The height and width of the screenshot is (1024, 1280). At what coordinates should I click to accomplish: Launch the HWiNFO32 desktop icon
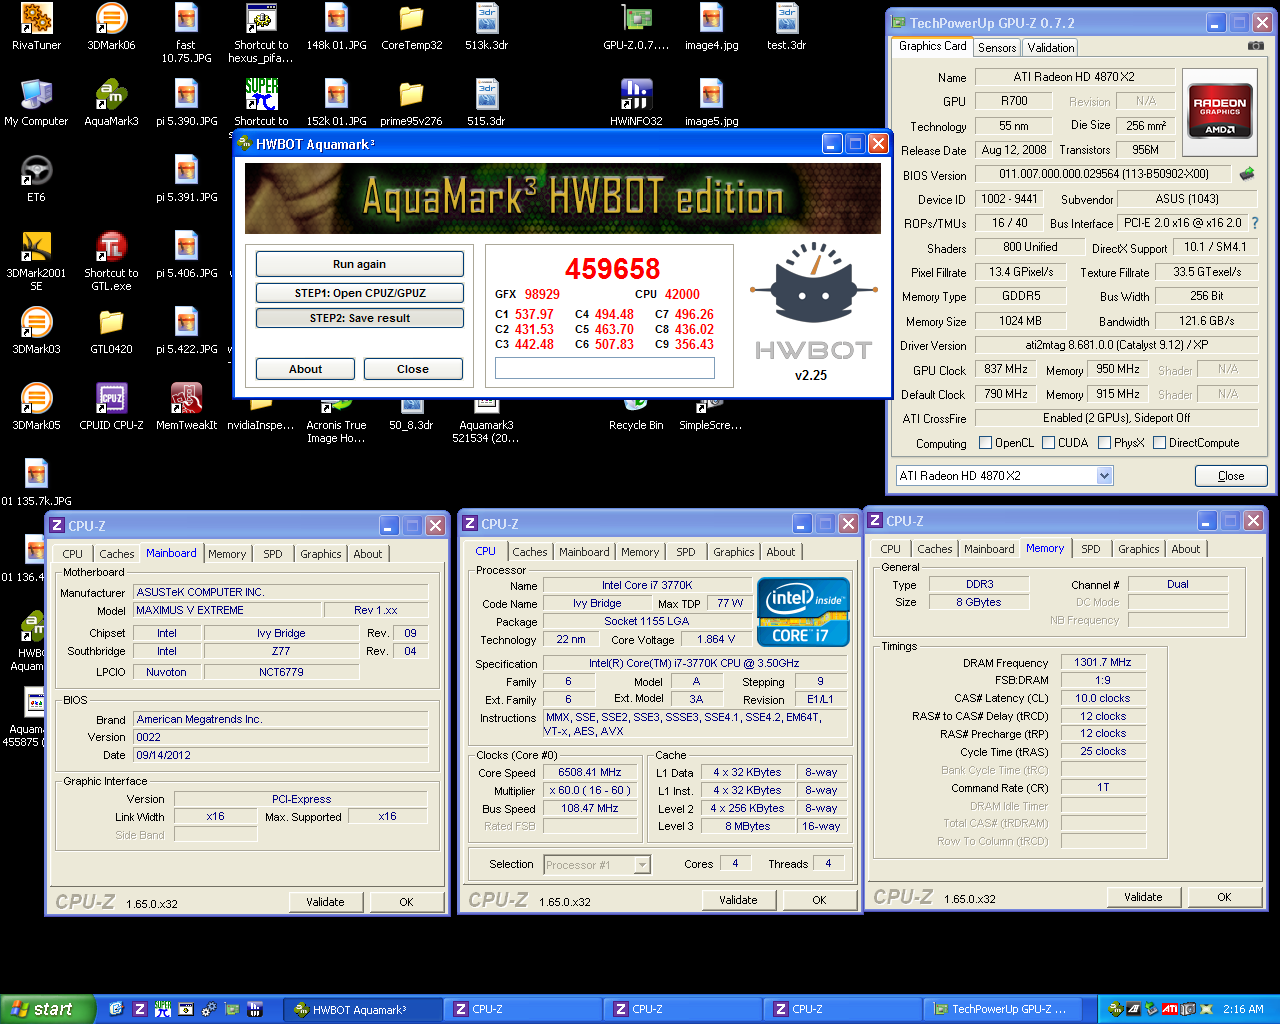point(636,103)
